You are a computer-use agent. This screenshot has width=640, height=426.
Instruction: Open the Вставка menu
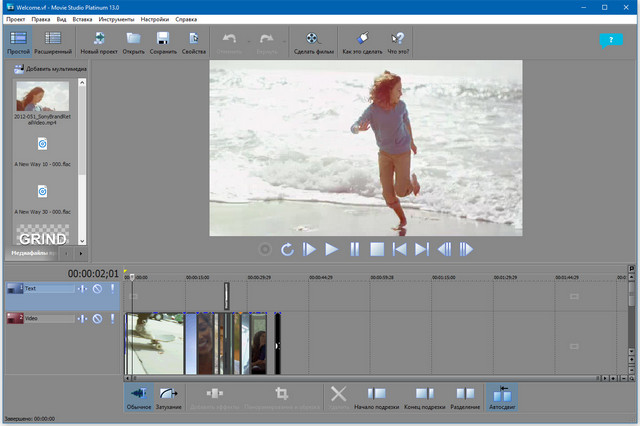(82, 19)
